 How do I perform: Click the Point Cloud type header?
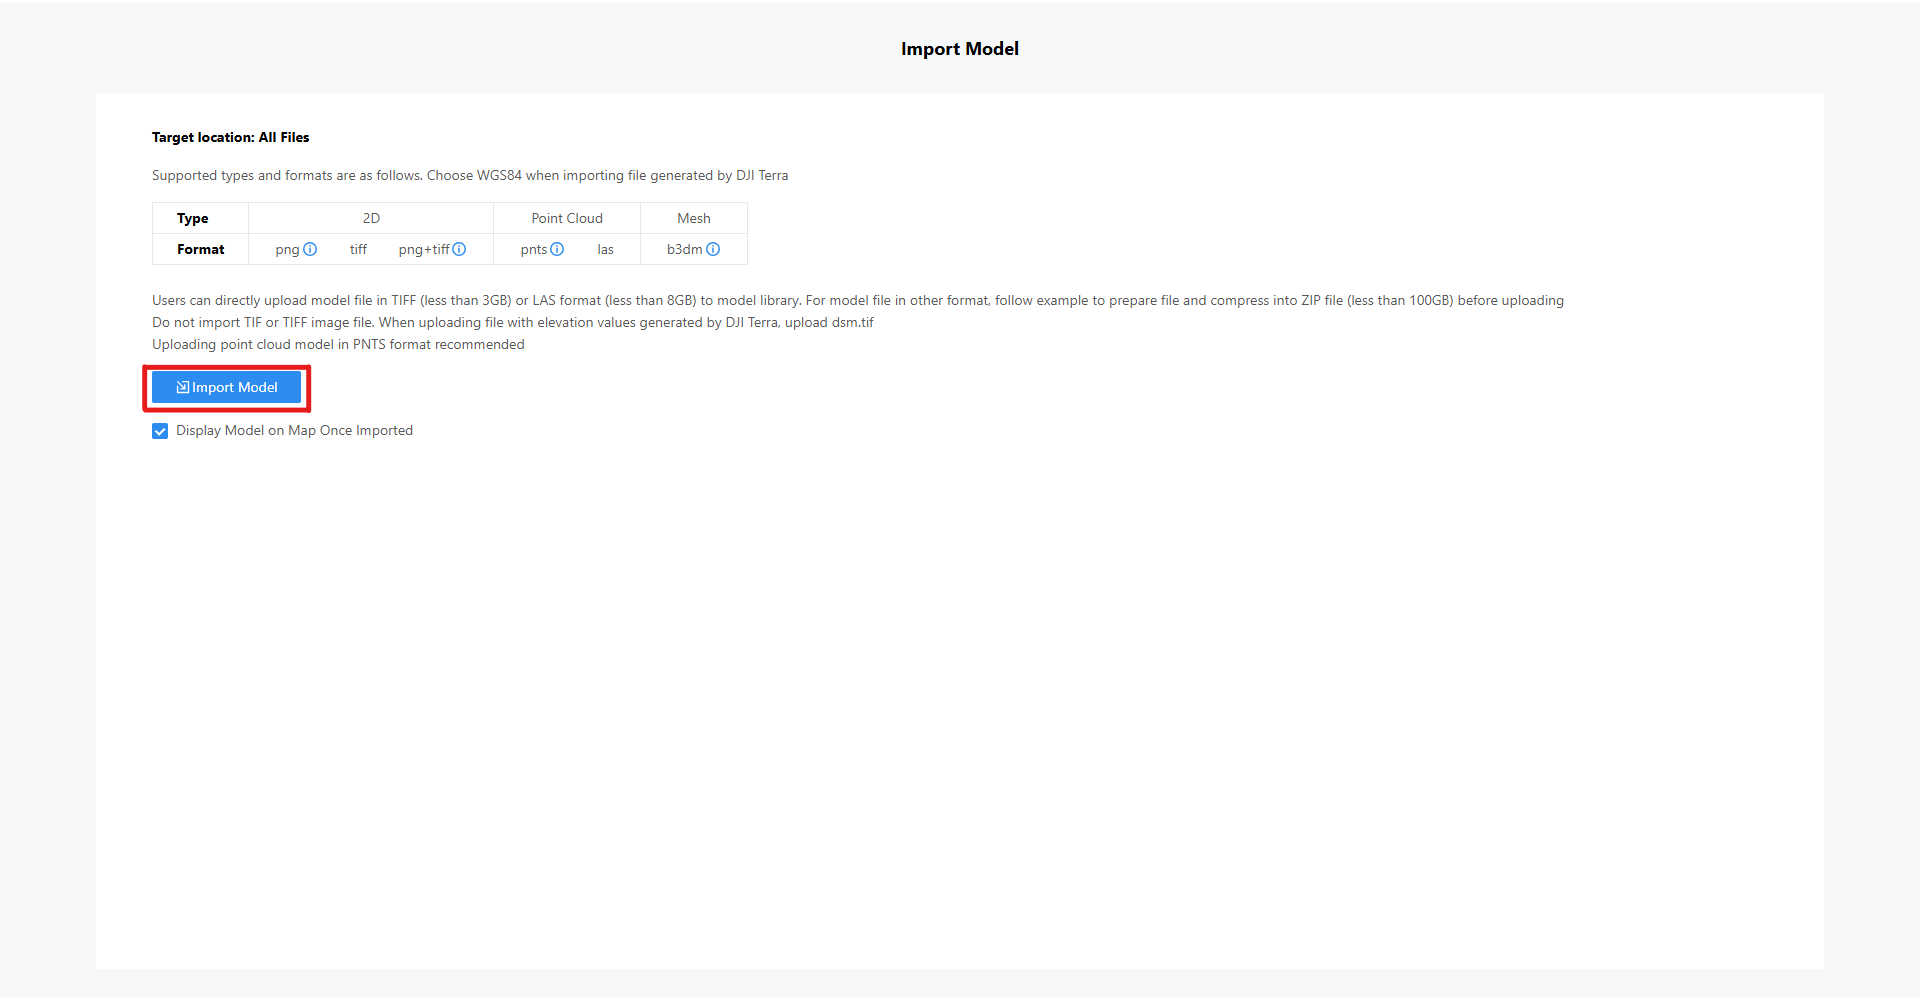567,218
